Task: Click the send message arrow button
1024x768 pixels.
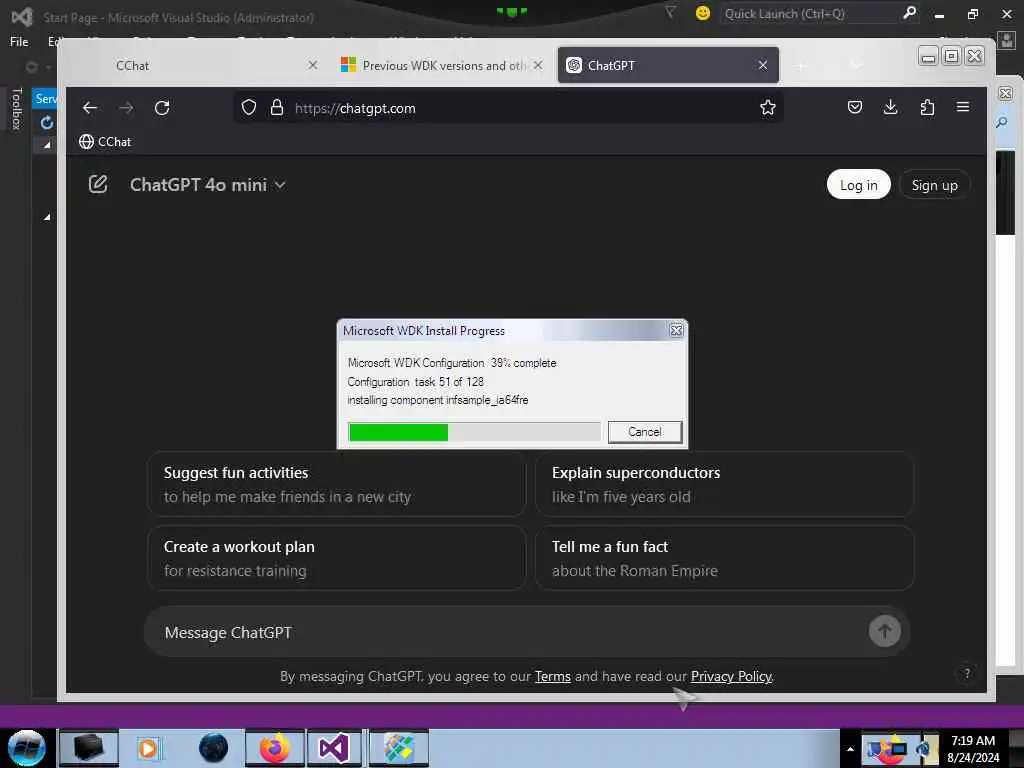Action: pos(884,631)
